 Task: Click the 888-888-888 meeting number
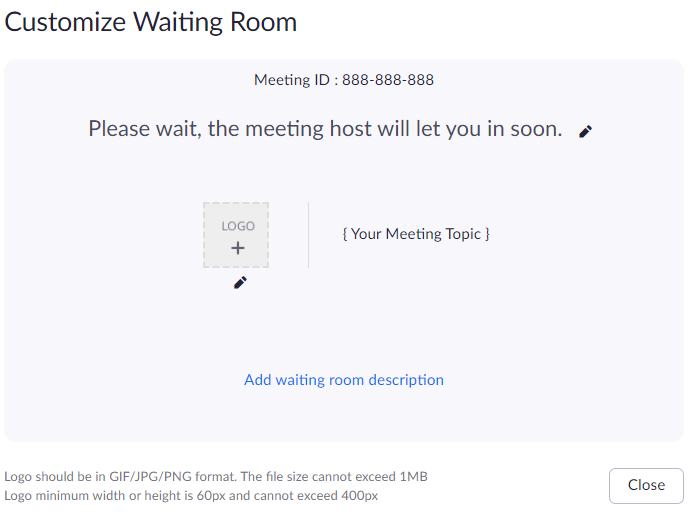point(388,80)
